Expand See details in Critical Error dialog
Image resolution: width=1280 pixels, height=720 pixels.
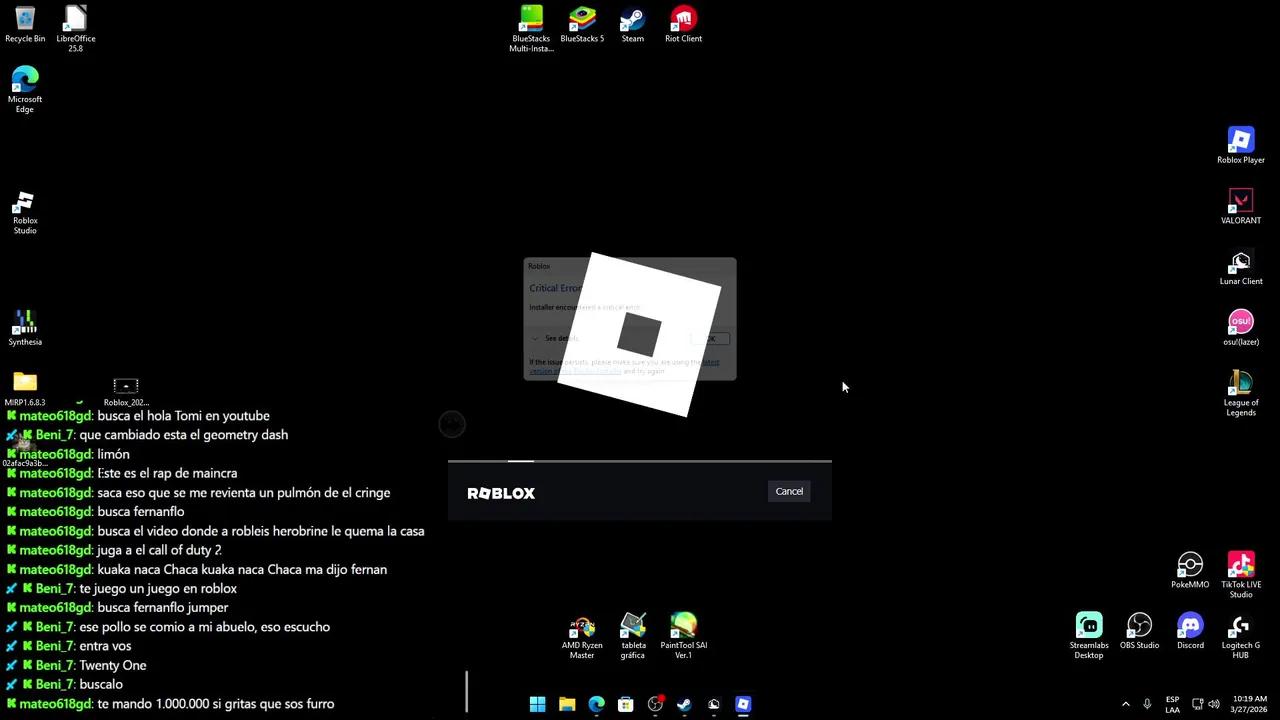coord(556,338)
